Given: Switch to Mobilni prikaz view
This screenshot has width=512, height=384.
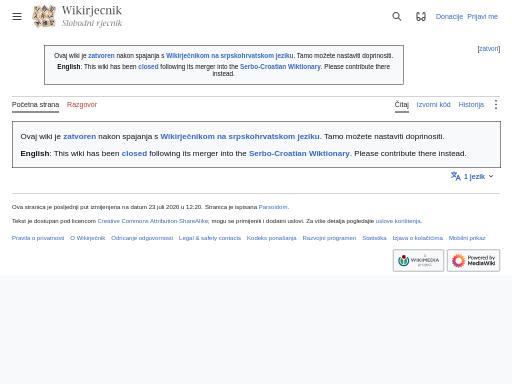Looking at the screenshot, I should (x=467, y=238).
